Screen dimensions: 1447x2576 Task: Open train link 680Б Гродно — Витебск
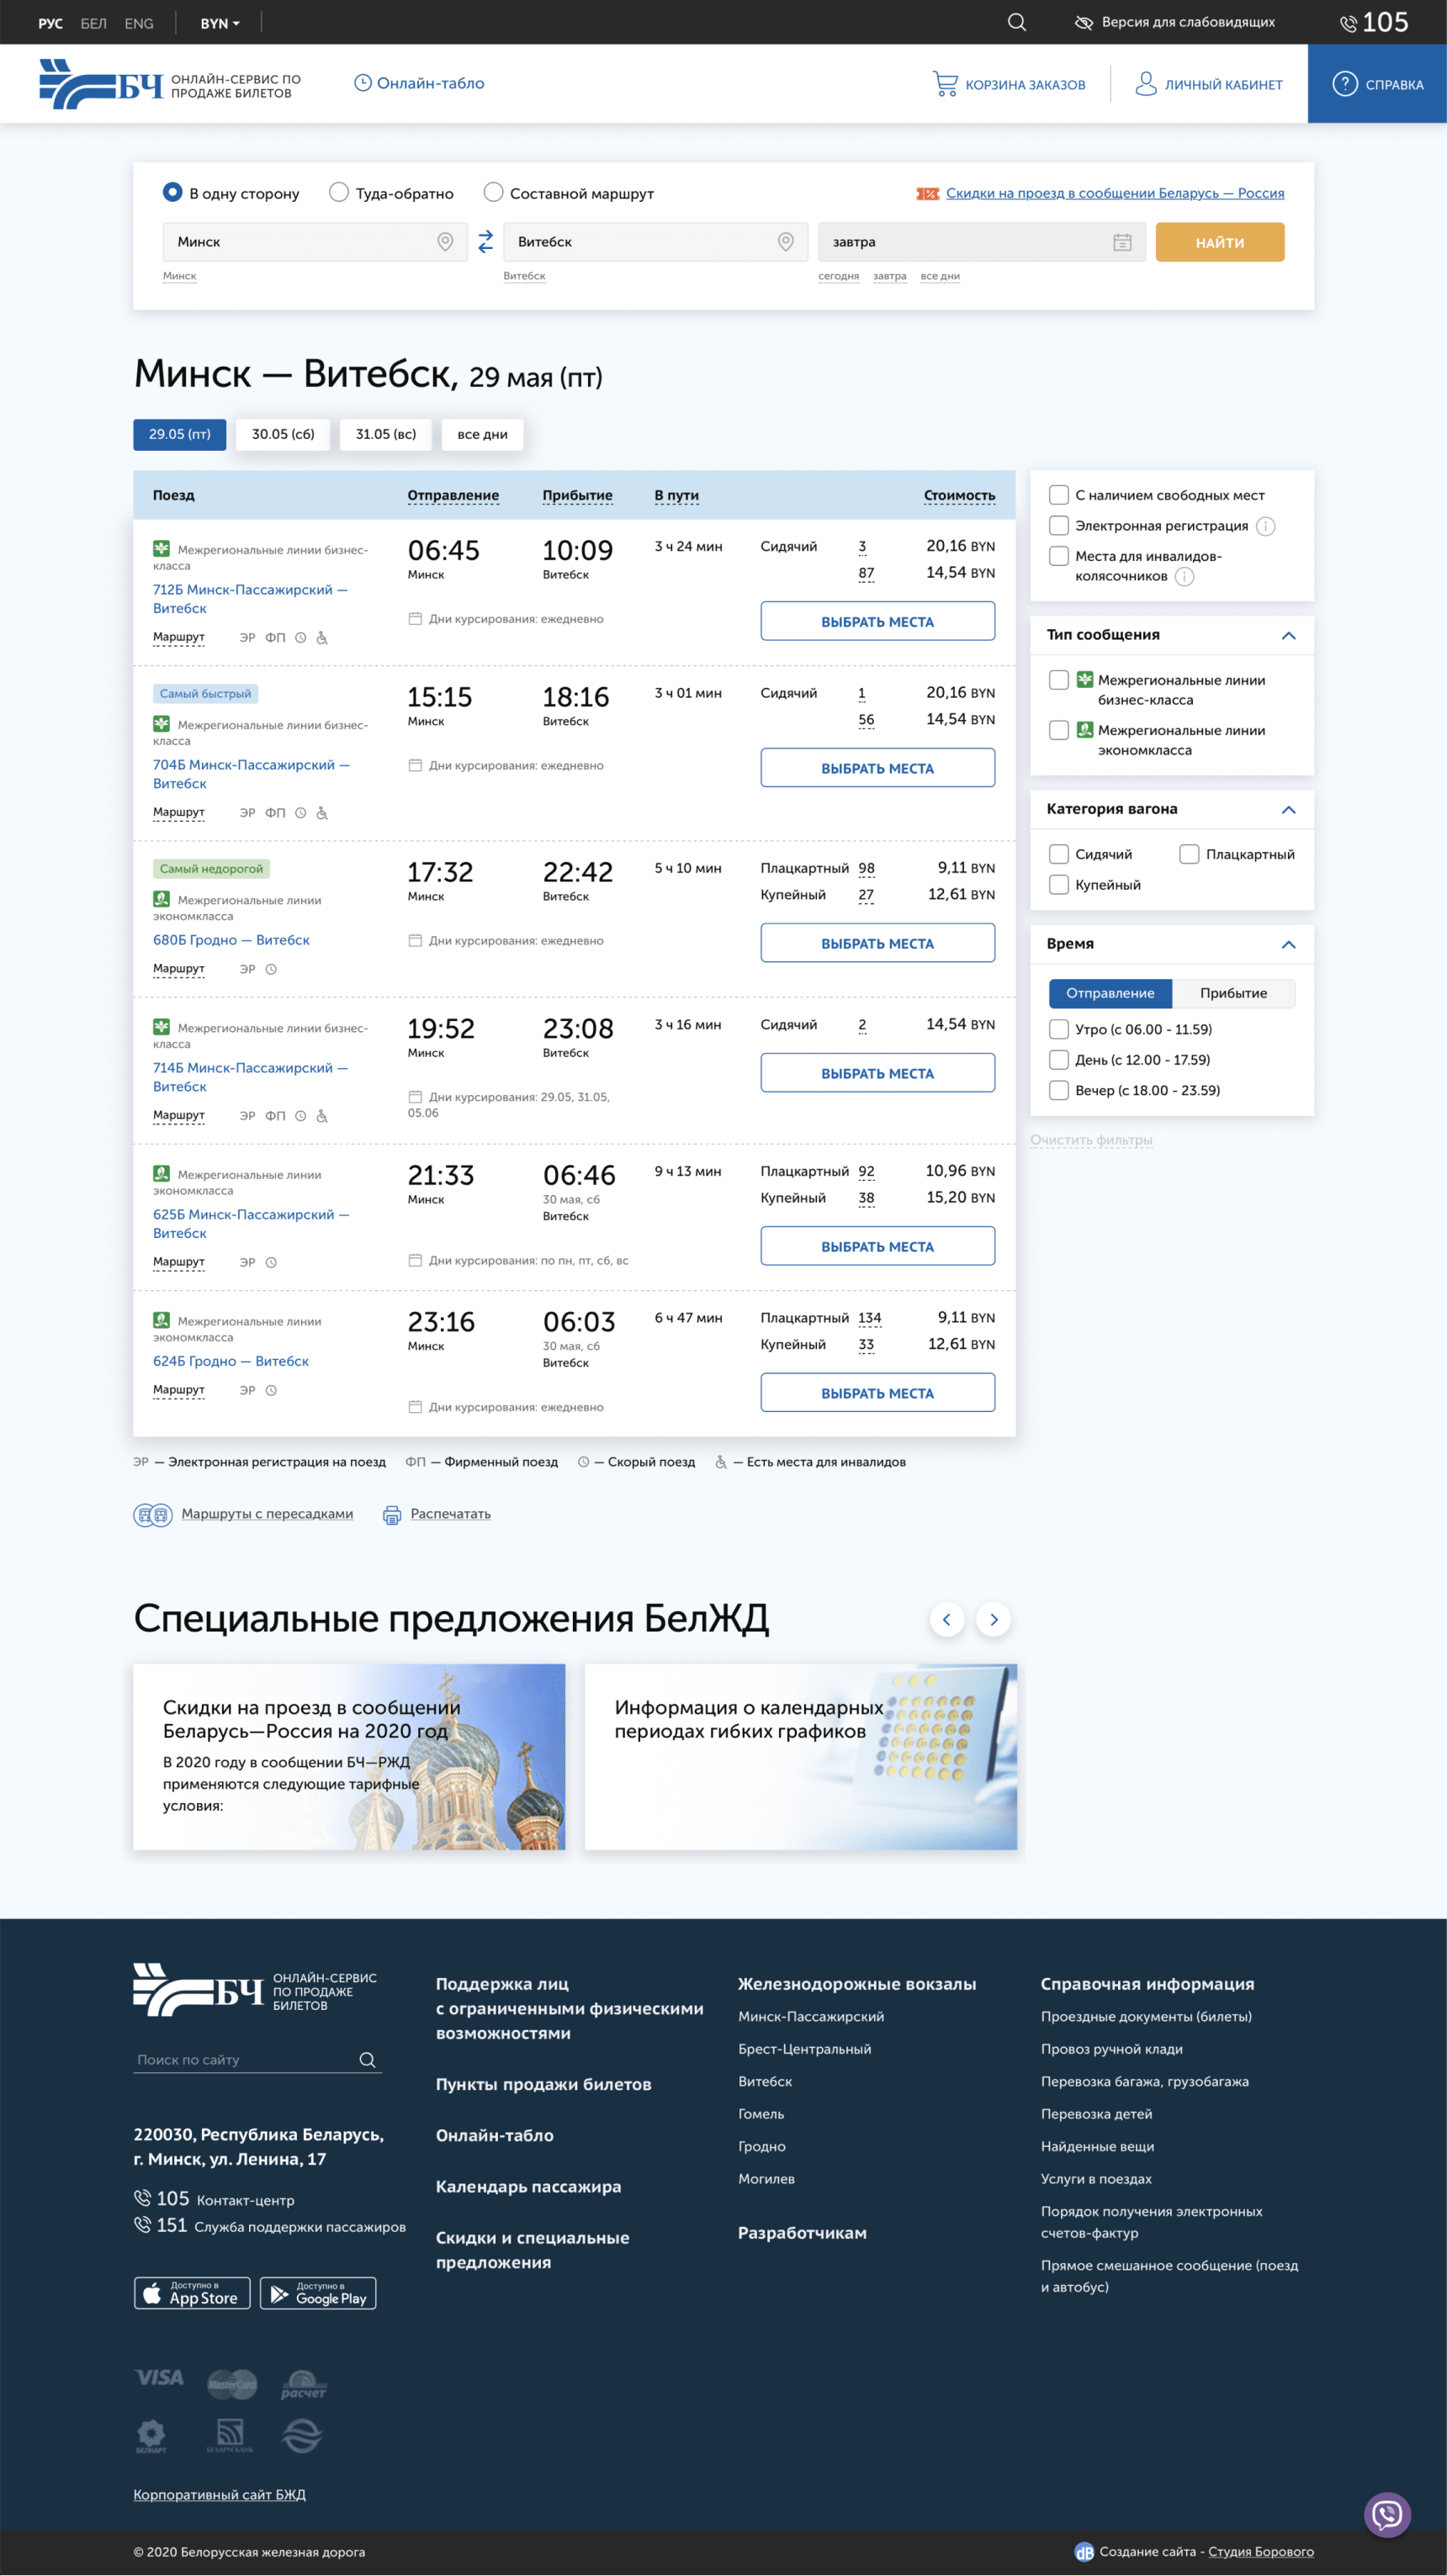click(231, 940)
